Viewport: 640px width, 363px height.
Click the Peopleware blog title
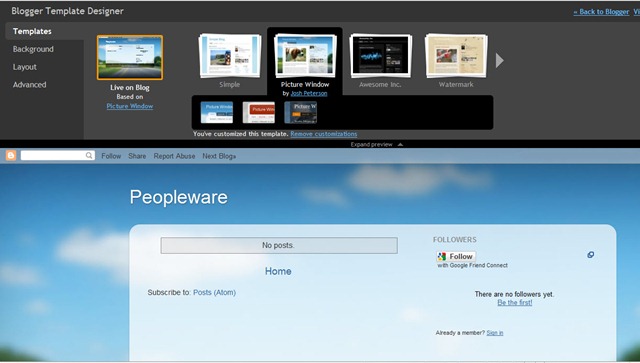point(179,197)
